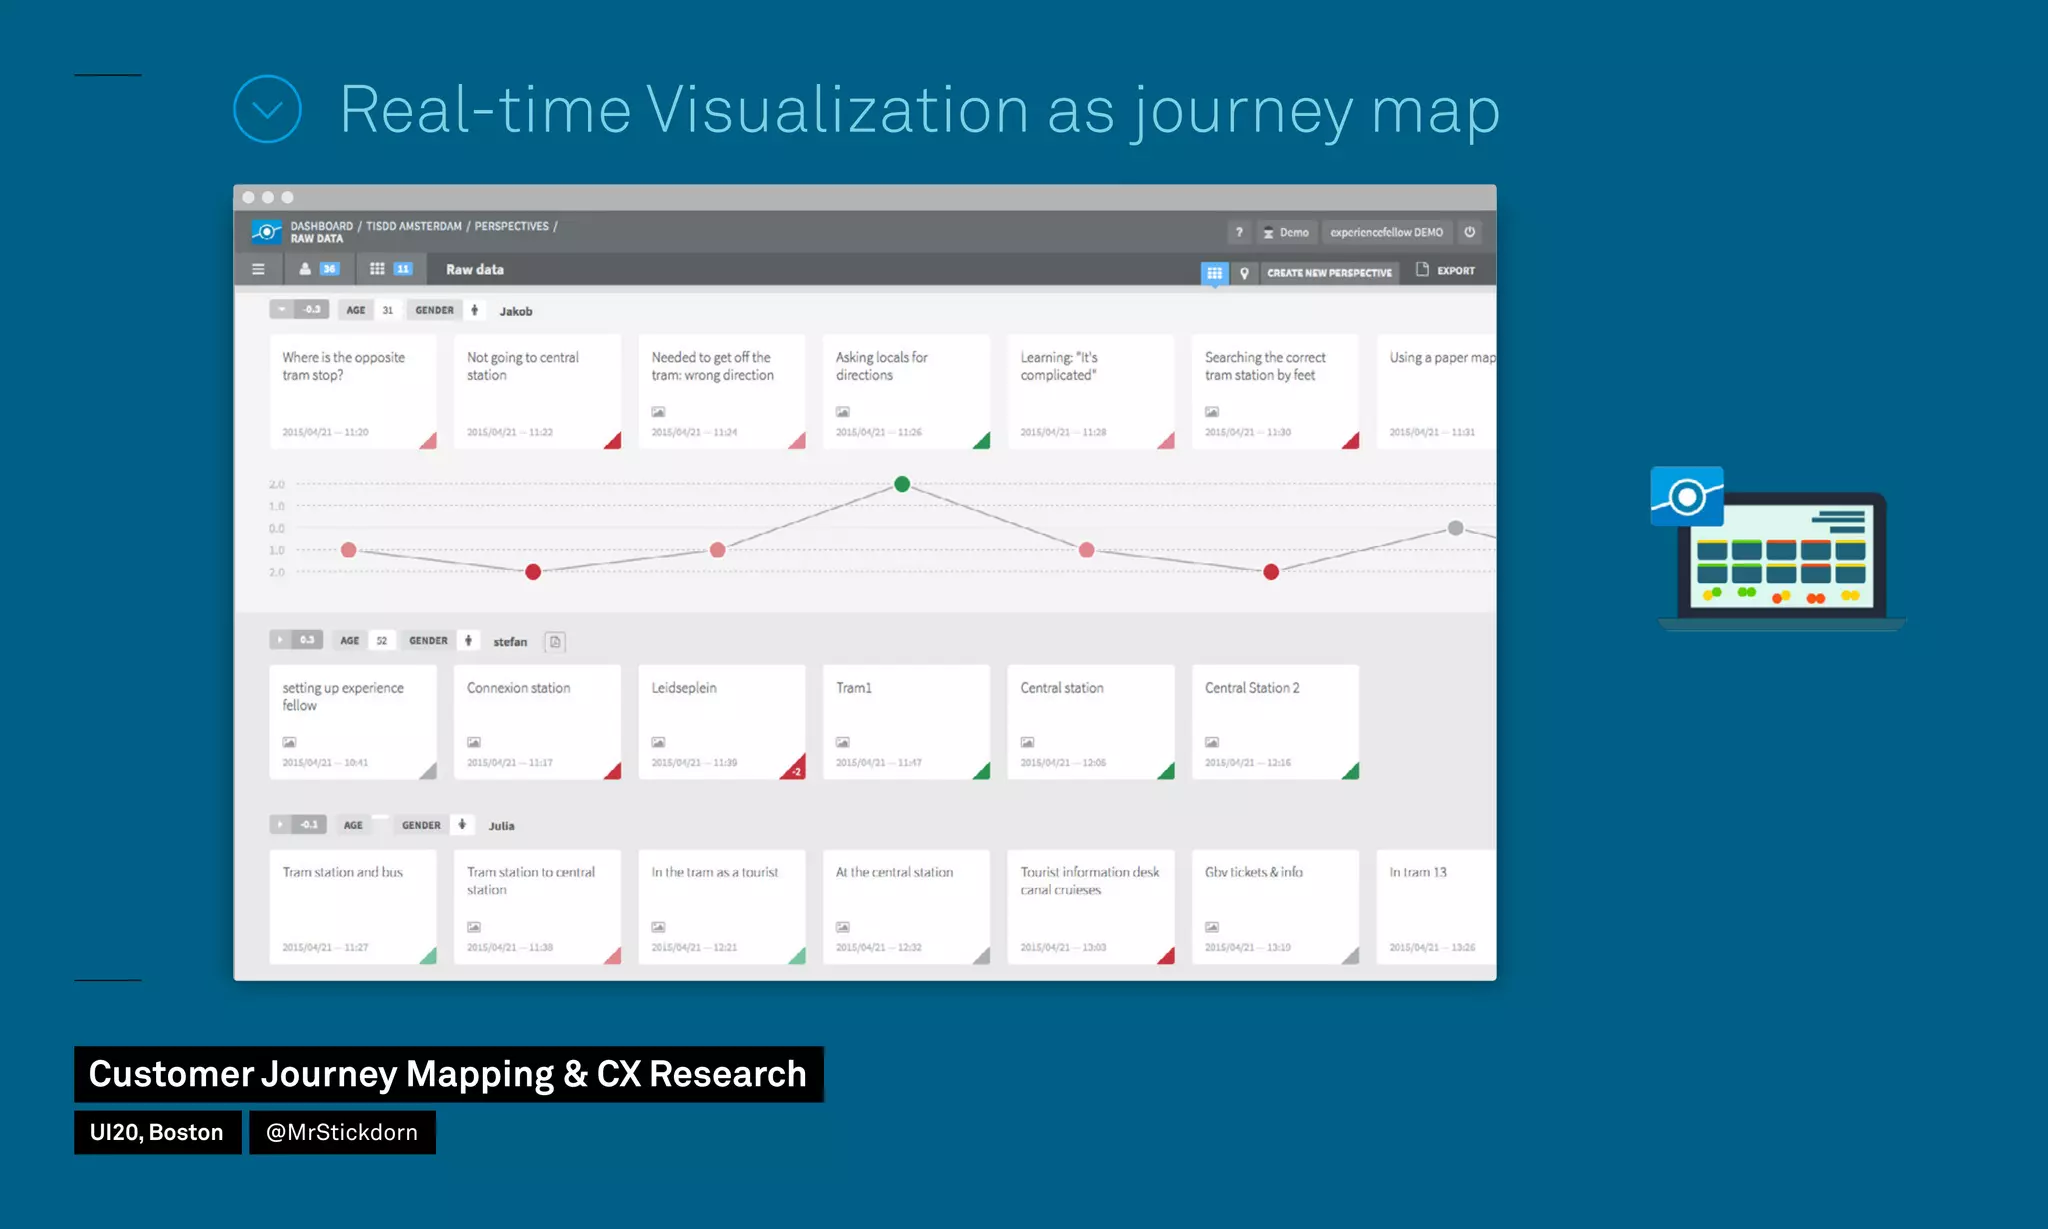This screenshot has width=2048, height=1229.
Task: Click Julia's gender person icon
Action: tap(462, 825)
